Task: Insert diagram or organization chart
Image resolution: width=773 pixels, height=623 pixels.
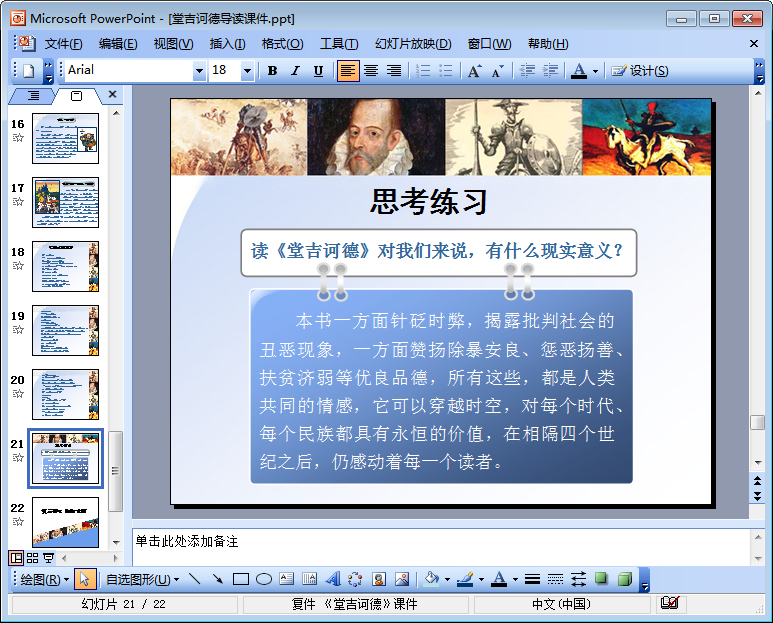Action: pos(355,579)
